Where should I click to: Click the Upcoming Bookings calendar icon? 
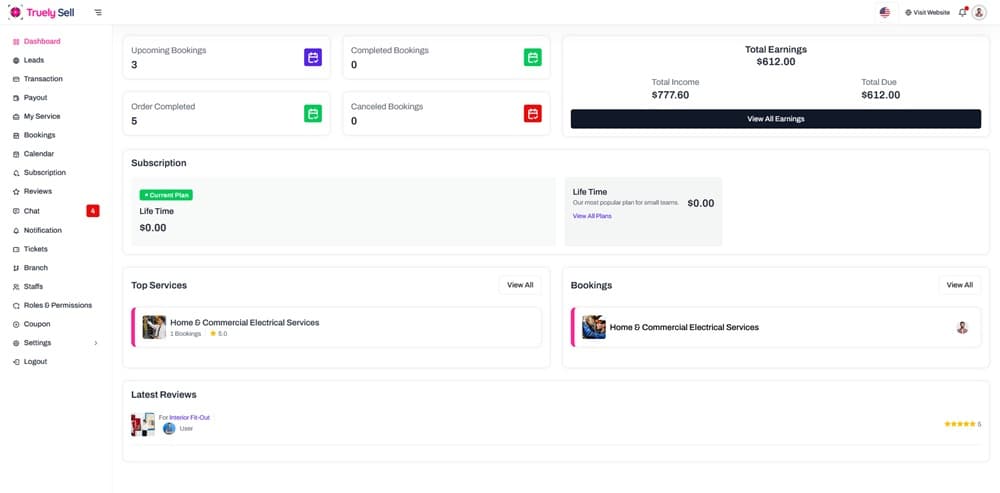313,58
